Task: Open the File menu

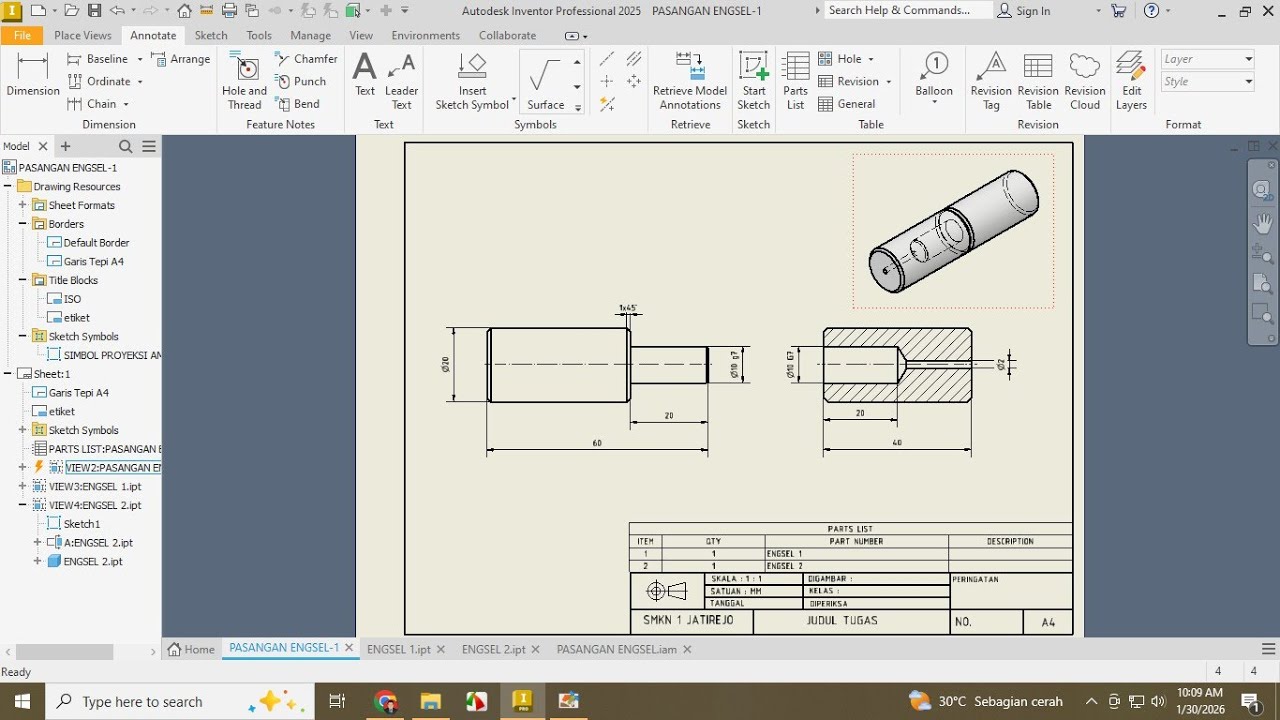Action: 22,35
